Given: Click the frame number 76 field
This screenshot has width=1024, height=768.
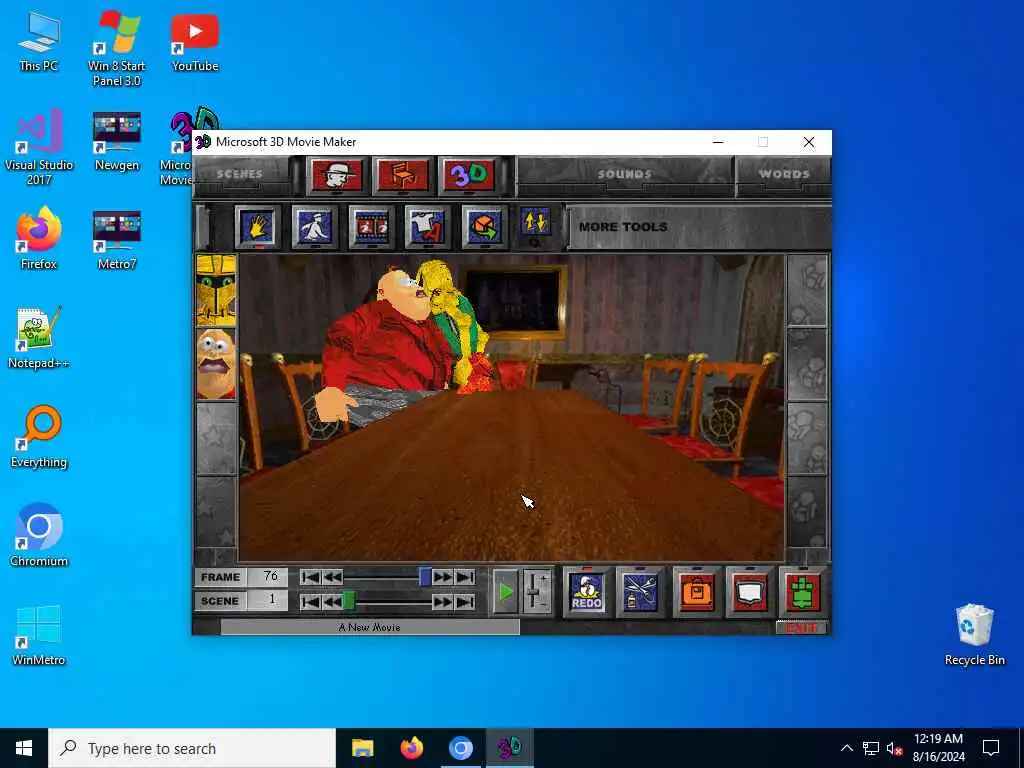Looking at the screenshot, I should click(x=268, y=577).
